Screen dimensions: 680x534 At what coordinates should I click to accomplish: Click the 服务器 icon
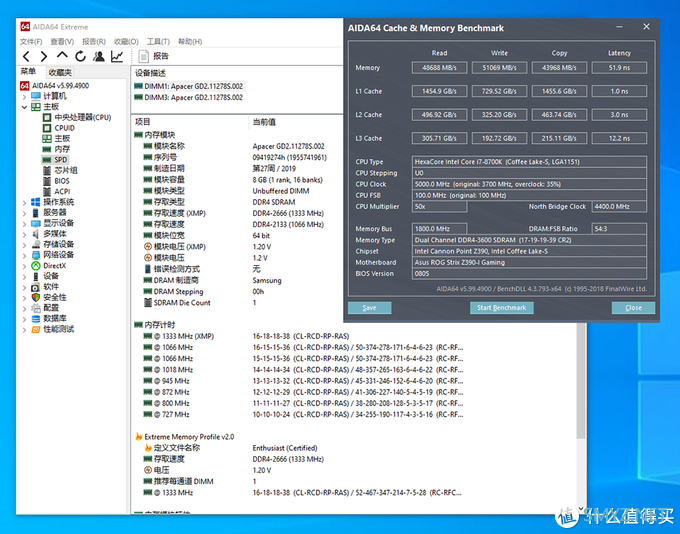pyautogui.click(x=36, y=213)
